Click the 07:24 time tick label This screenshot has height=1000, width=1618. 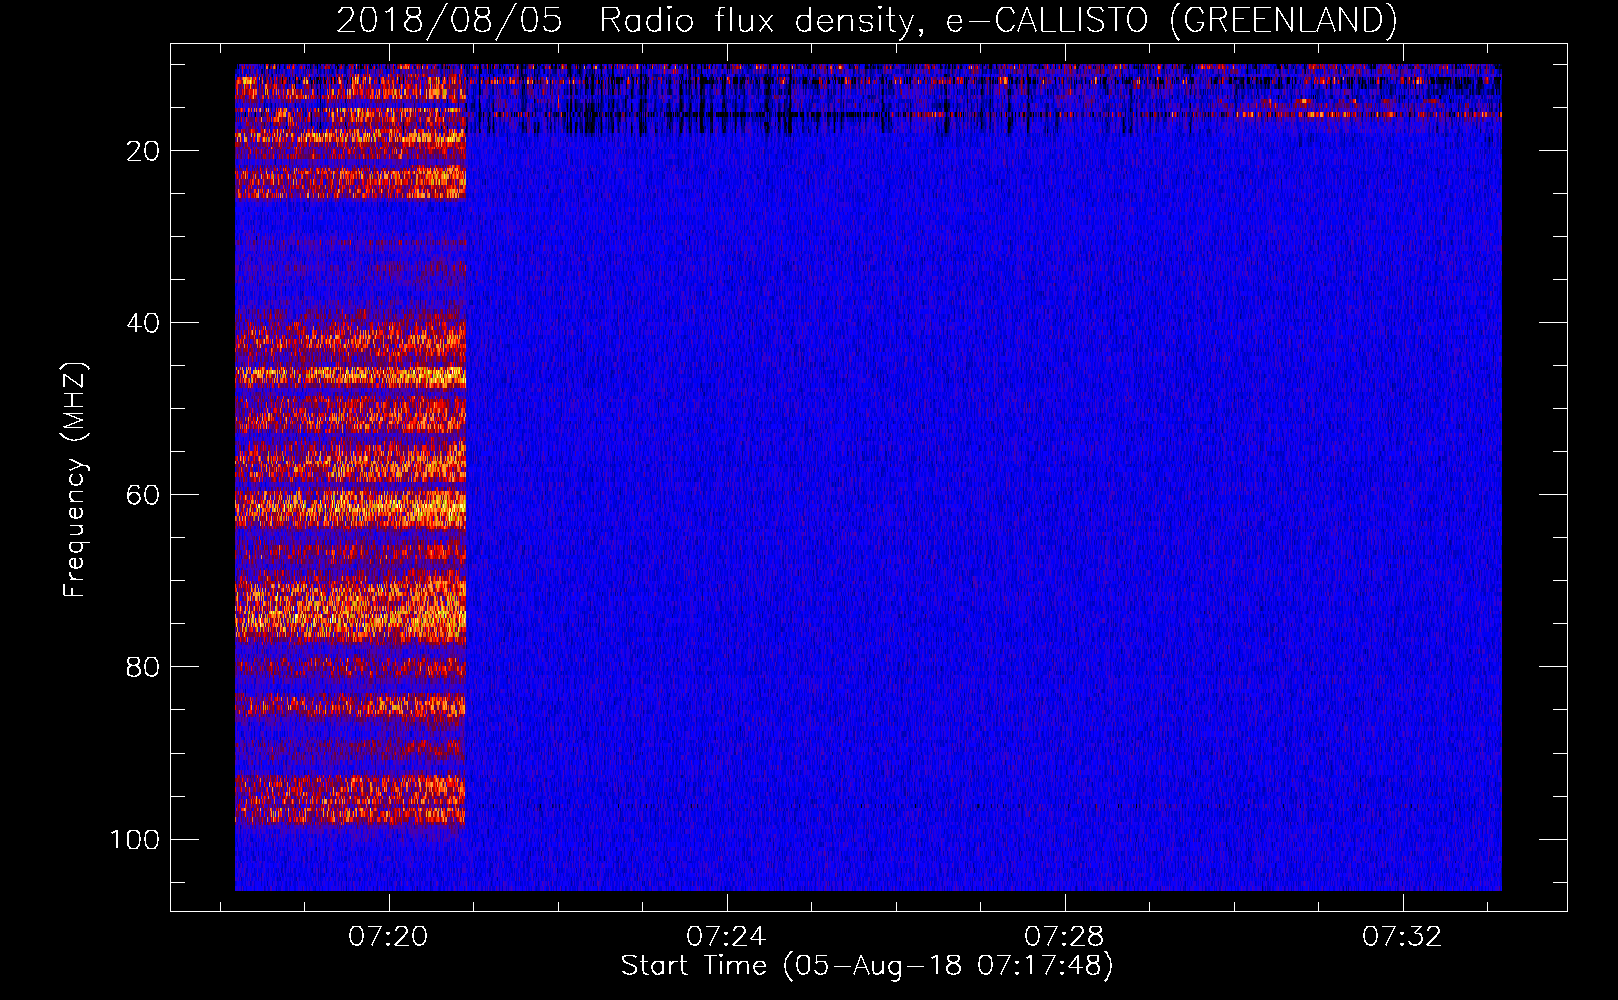(726, 936)
